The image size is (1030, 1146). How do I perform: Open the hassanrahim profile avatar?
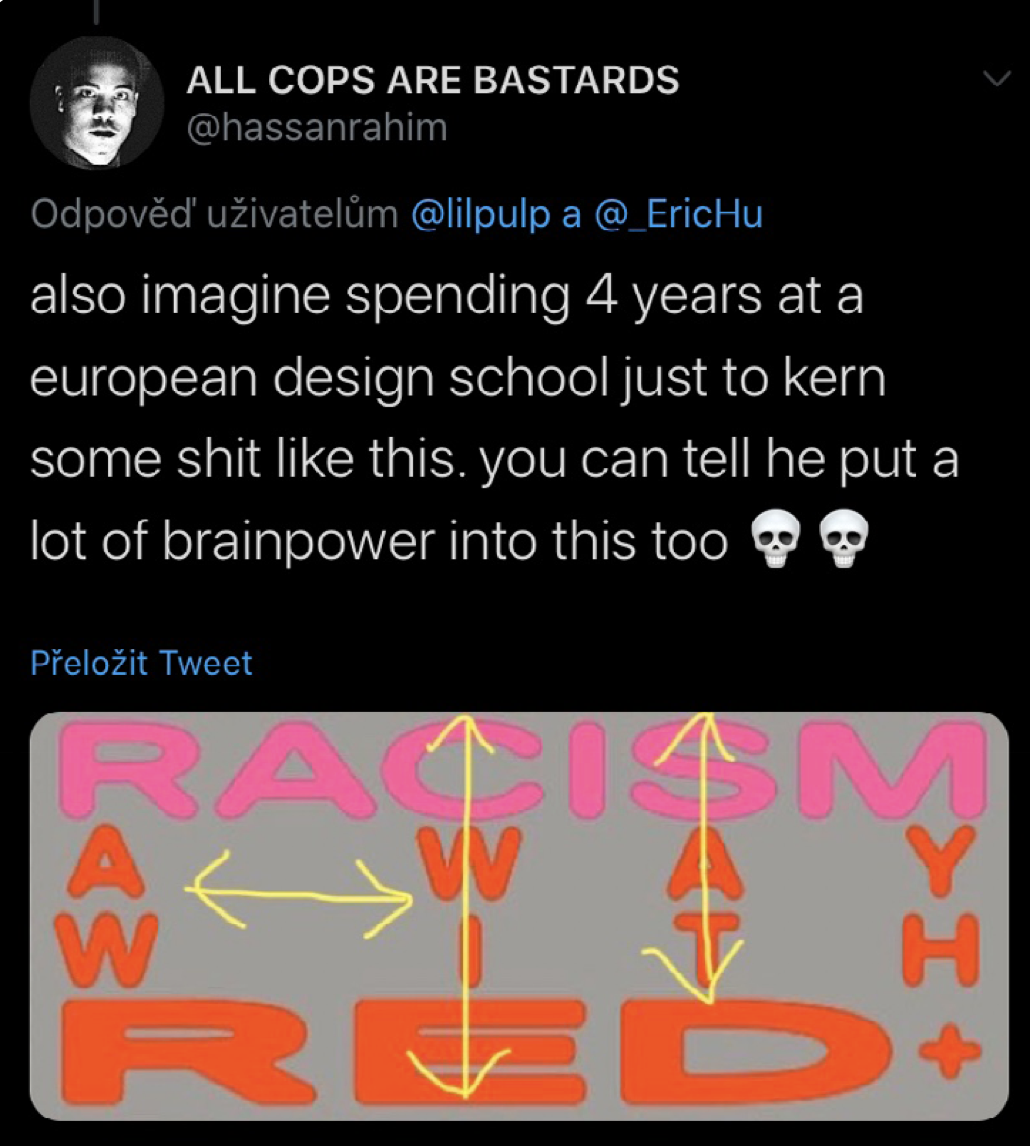click(x=96, y=102)
